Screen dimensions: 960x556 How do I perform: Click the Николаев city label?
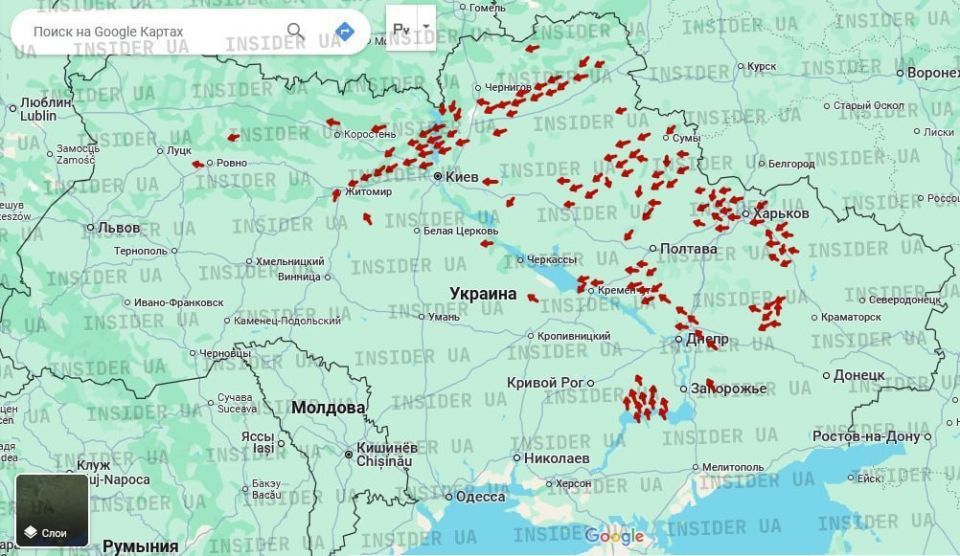pos(556,458)
